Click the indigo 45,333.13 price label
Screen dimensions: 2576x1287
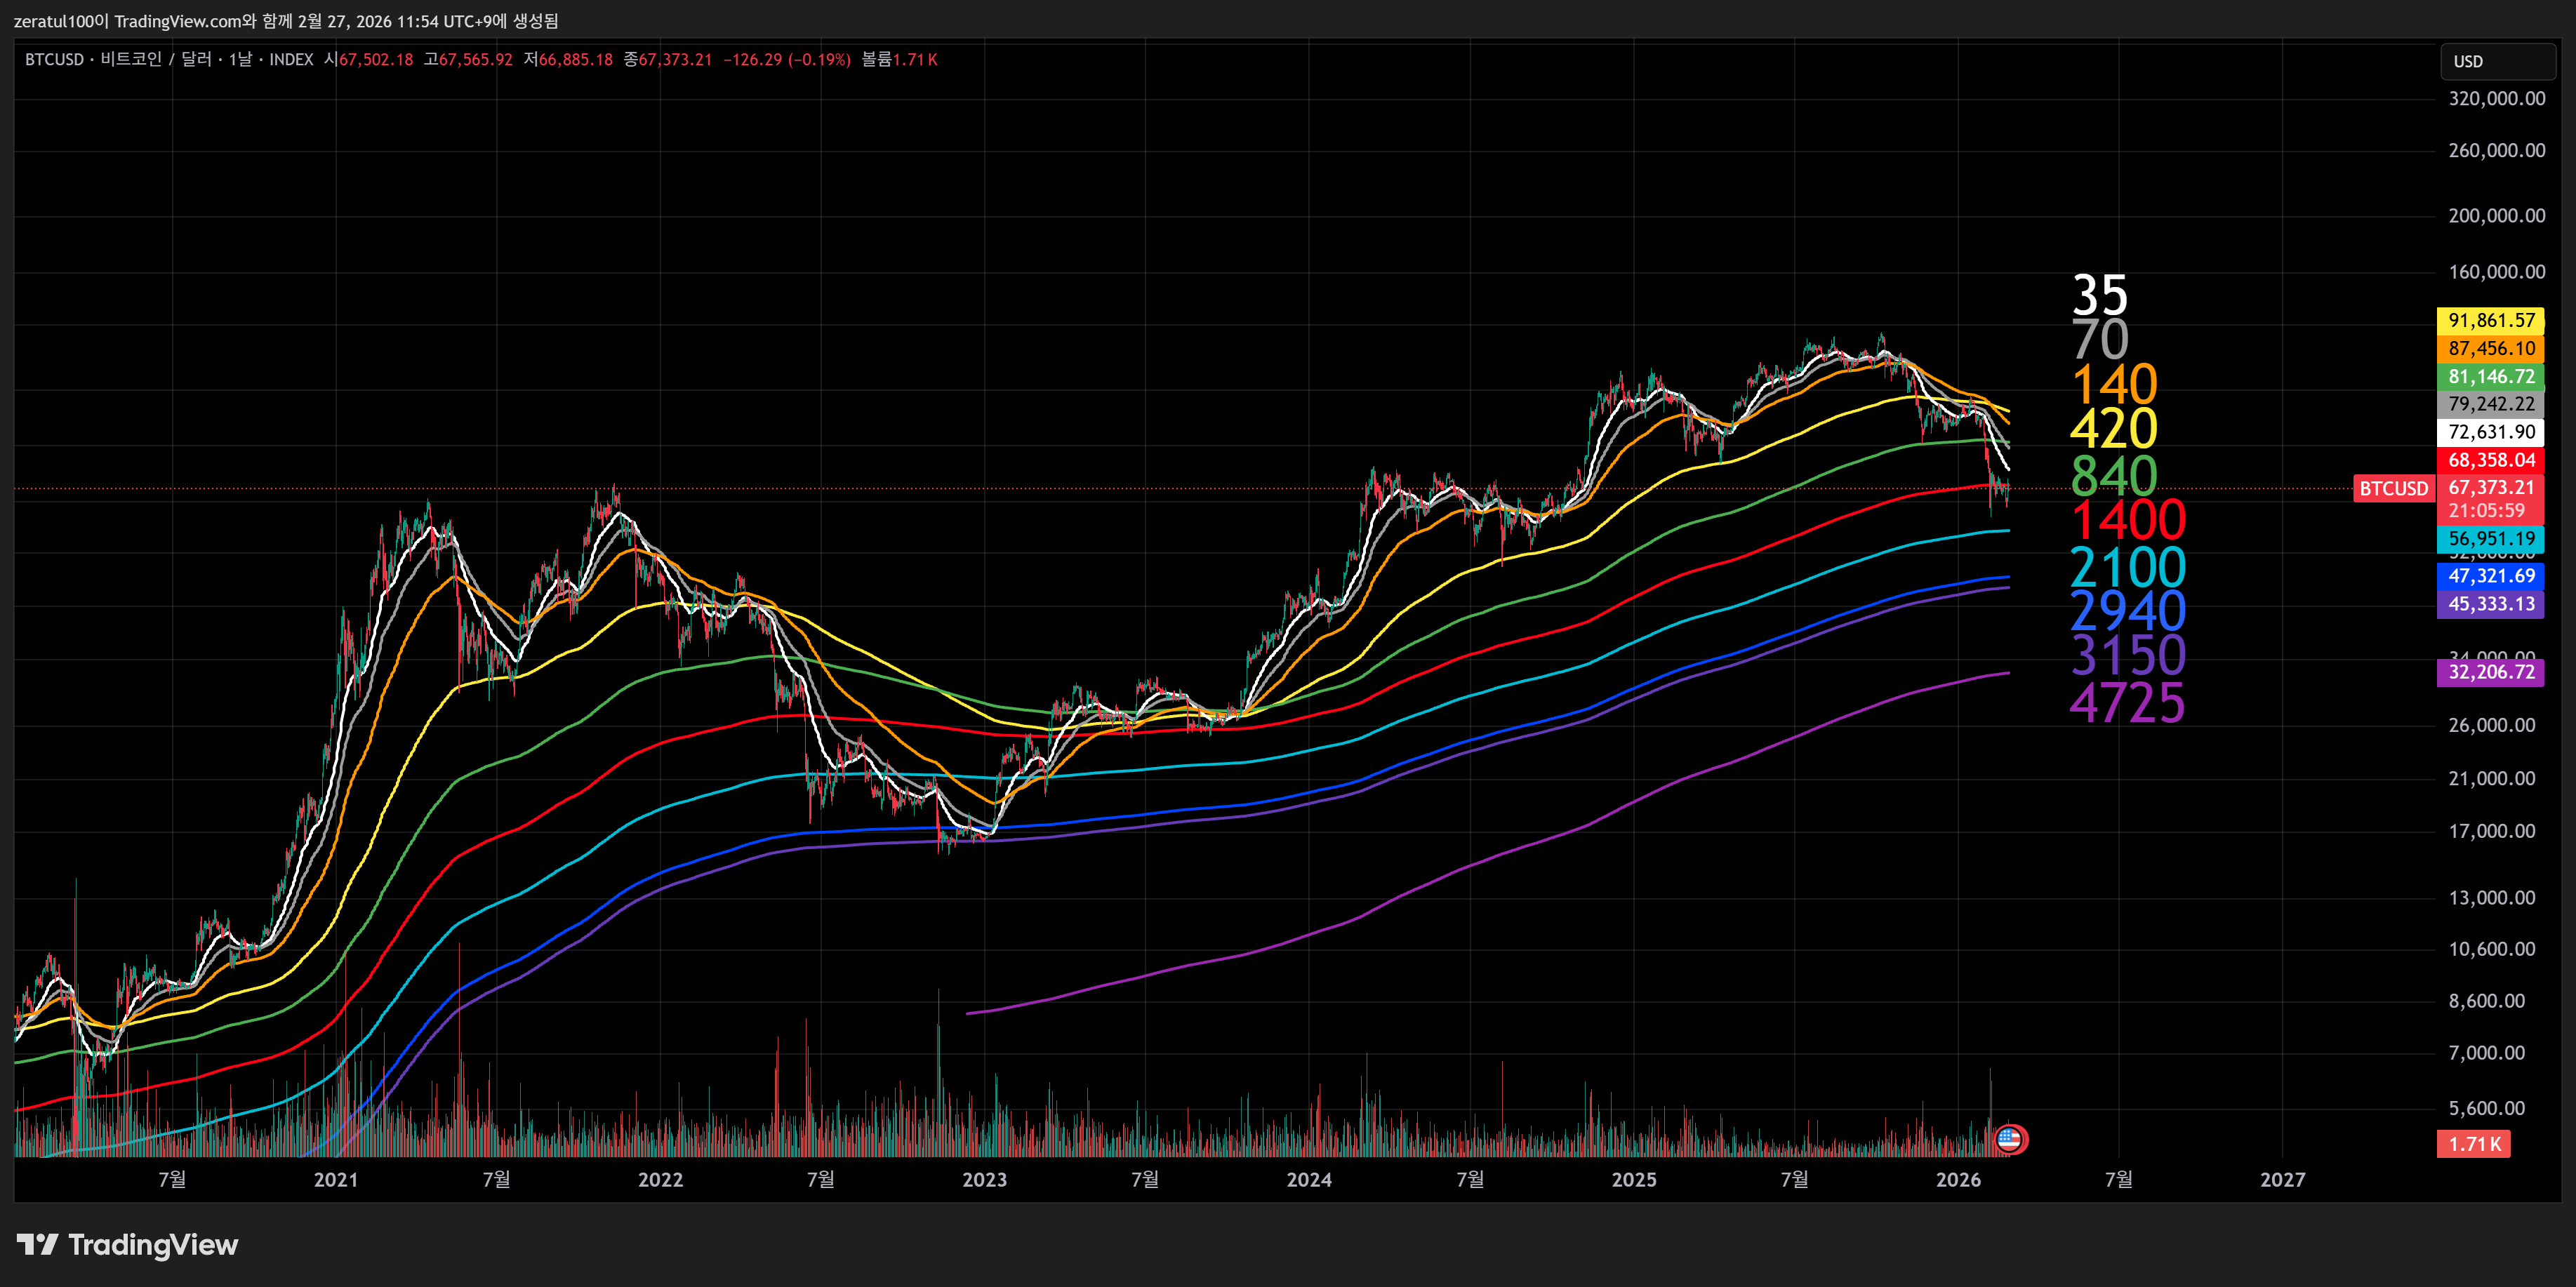pyautogui.click(x=2490, y=604)
